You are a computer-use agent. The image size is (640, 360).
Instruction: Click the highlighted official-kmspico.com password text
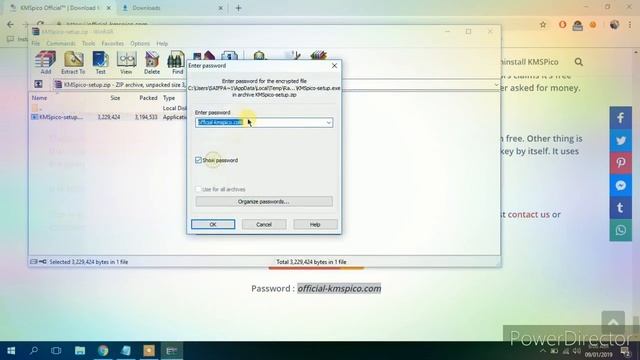pos(339,289)
